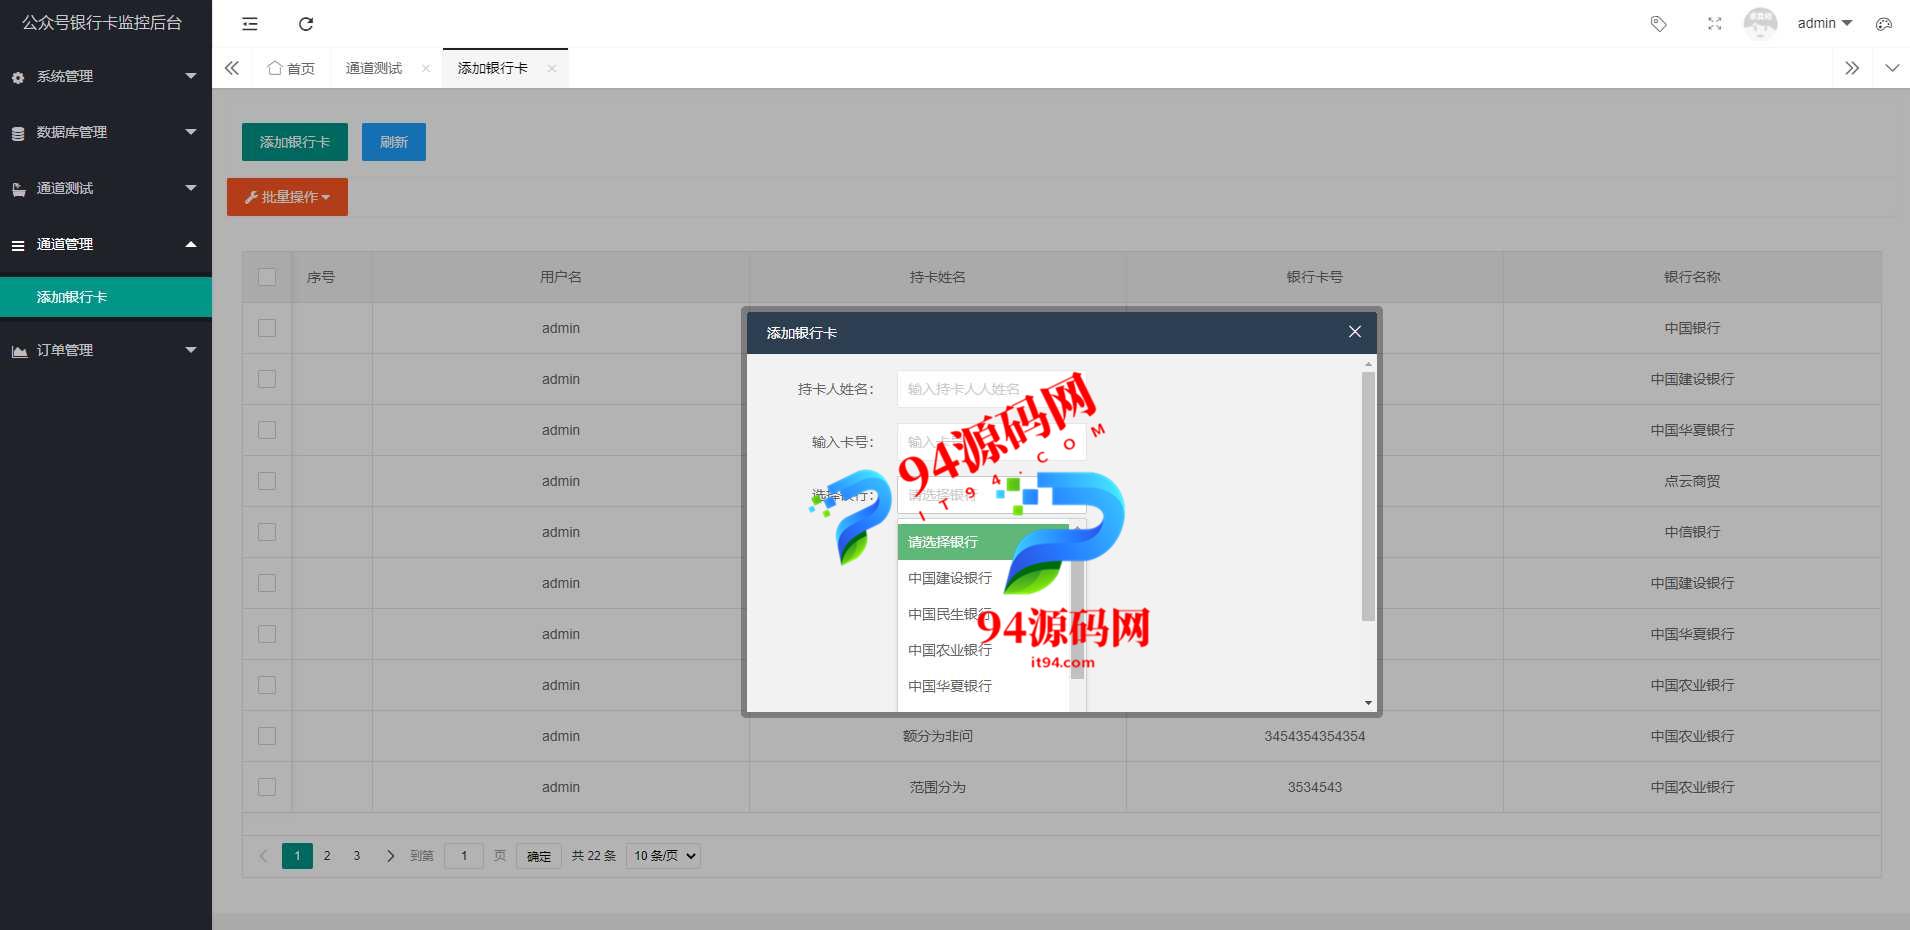This screenshot has width=1910, height=930.
Task: Choose 中国建设银行 from dropdown list
Action: (x=984, y=578)
